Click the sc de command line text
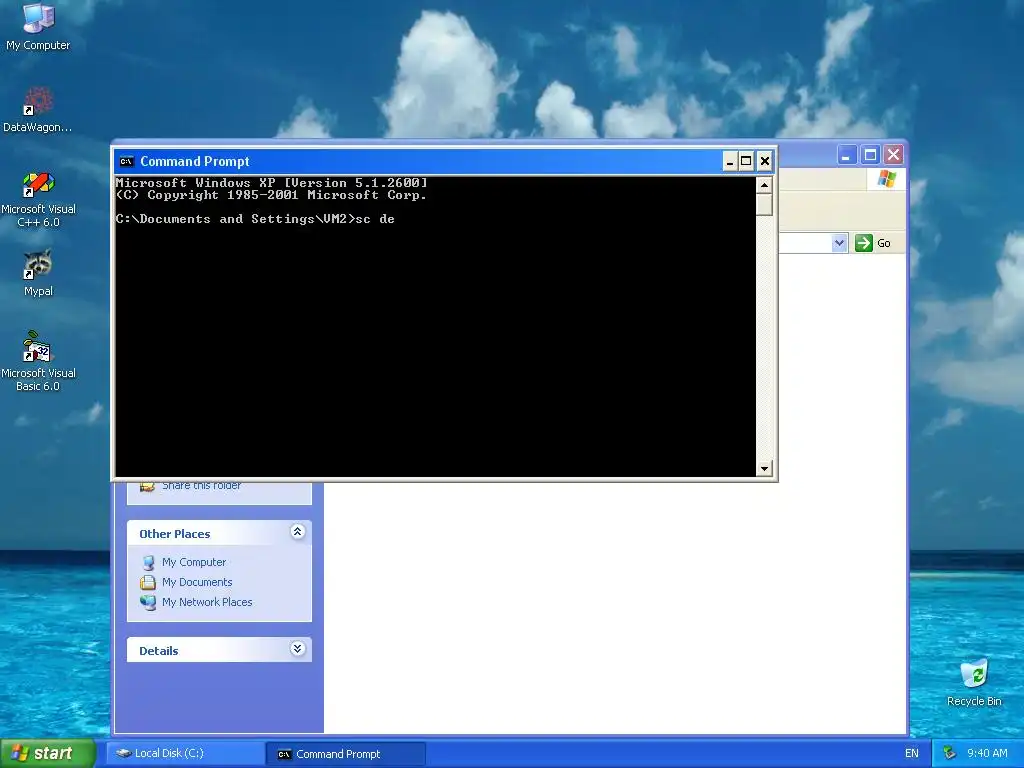Viewport: 1024px width, 768px height. point(375,219)
